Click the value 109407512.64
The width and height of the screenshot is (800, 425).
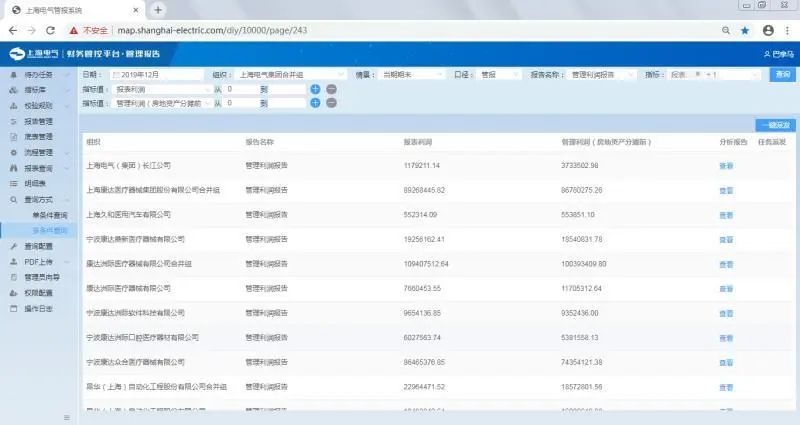(426, 264)
